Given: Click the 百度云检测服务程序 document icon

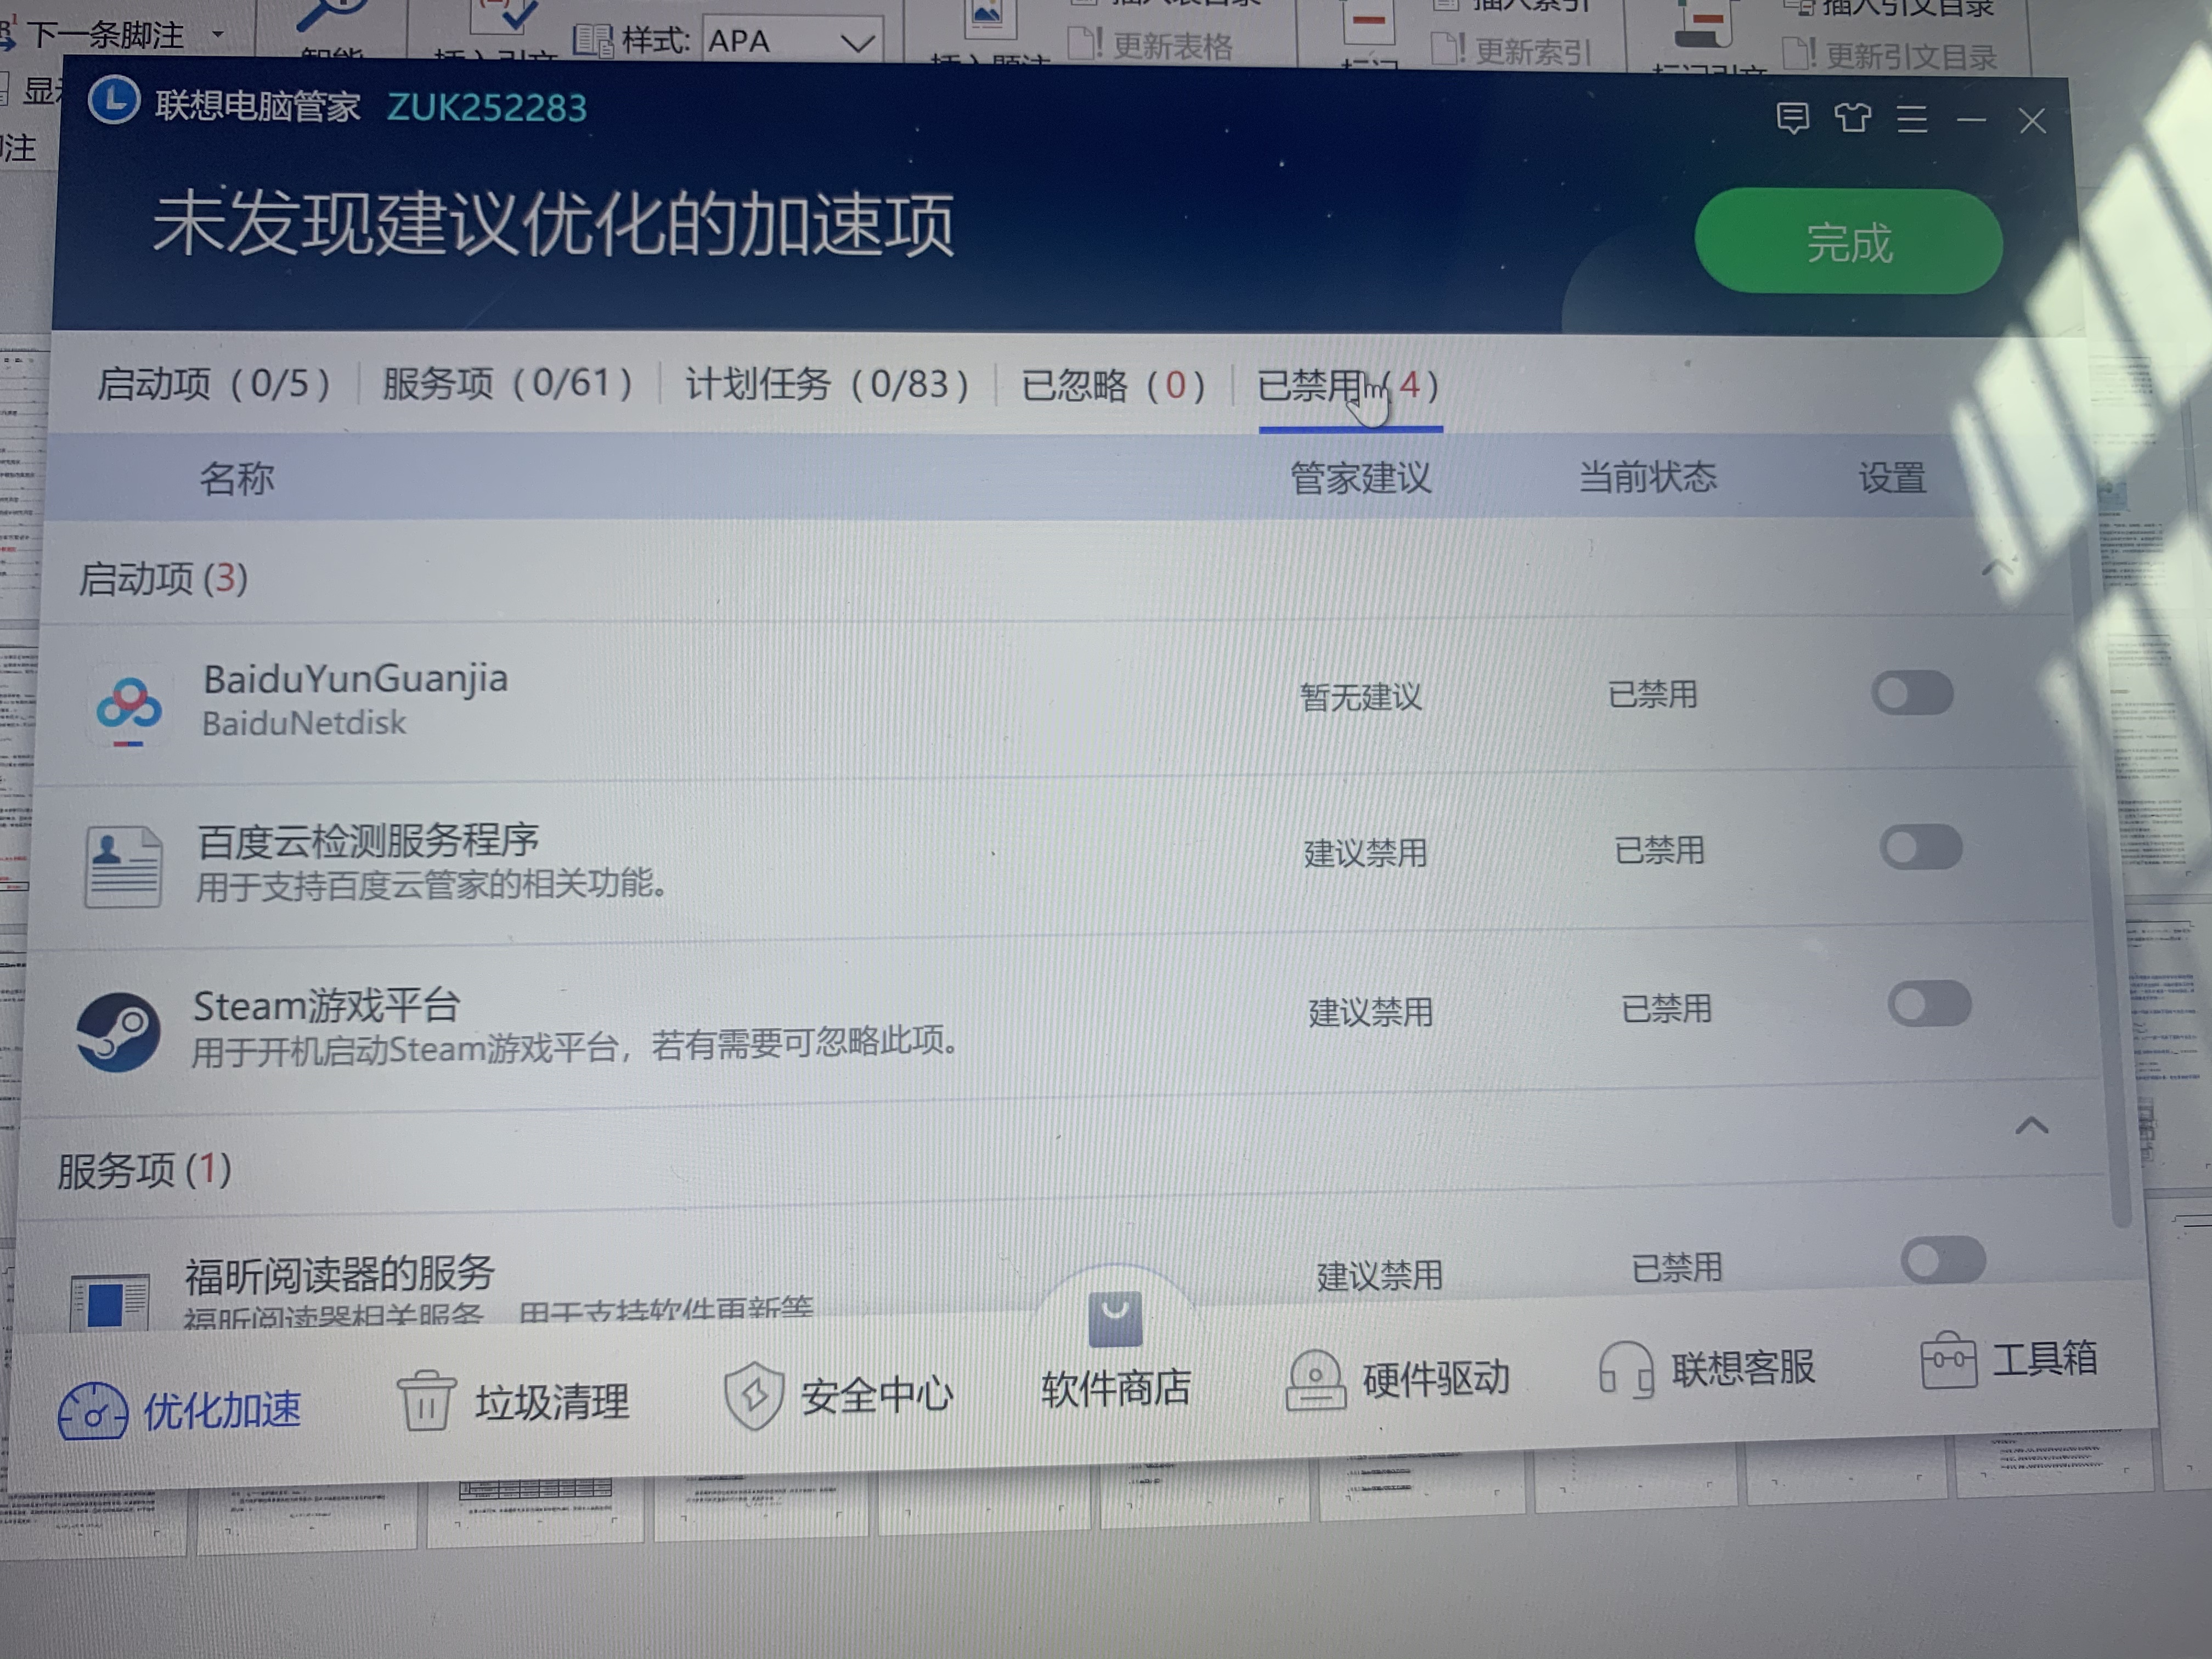Looking at the screenshot, I should 123,866.
